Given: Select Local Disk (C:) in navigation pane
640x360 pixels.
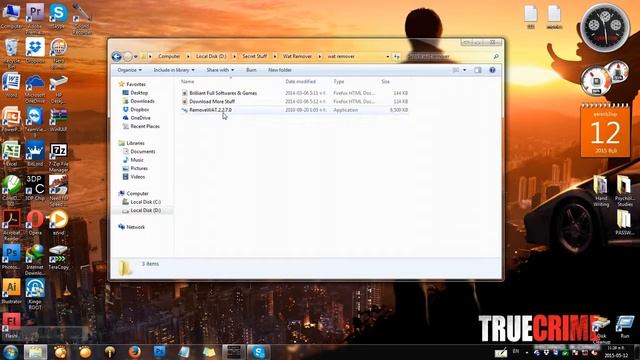Looking at the screenshot, I should pyautogui.click(x=145, y=202).
